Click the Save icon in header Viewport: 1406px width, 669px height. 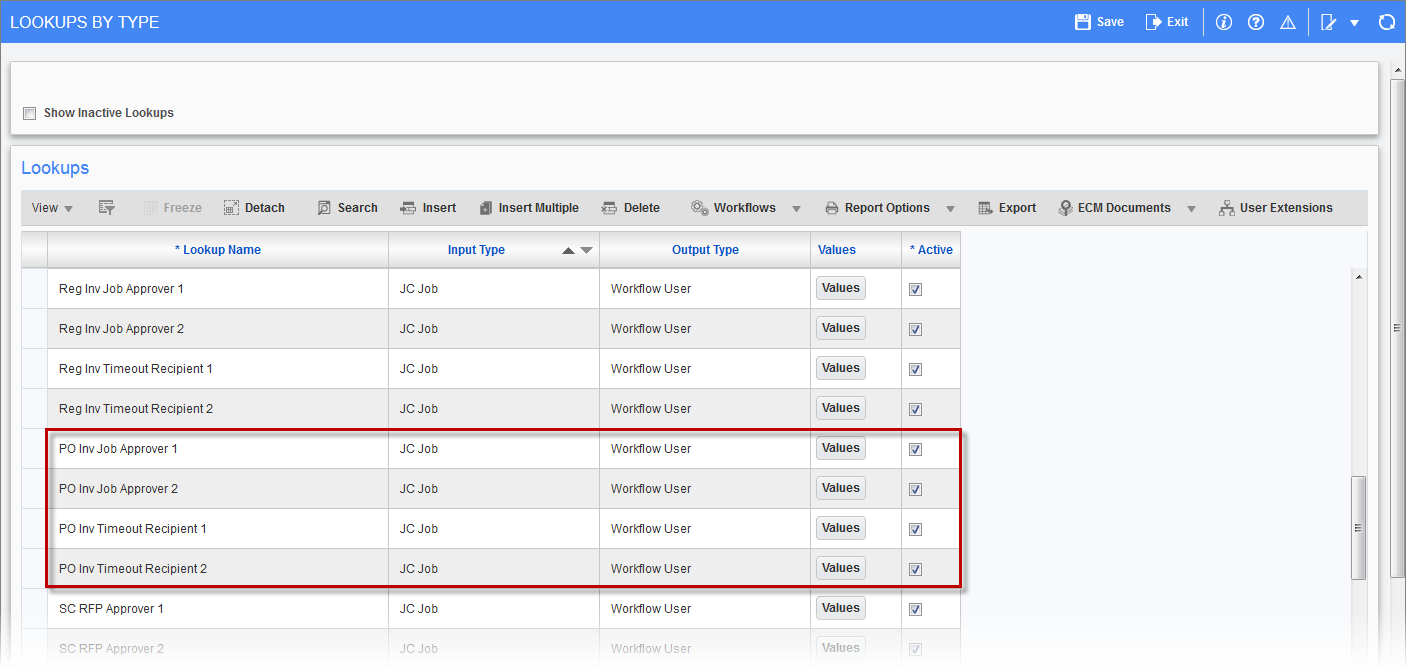(x=1082, y=22)
